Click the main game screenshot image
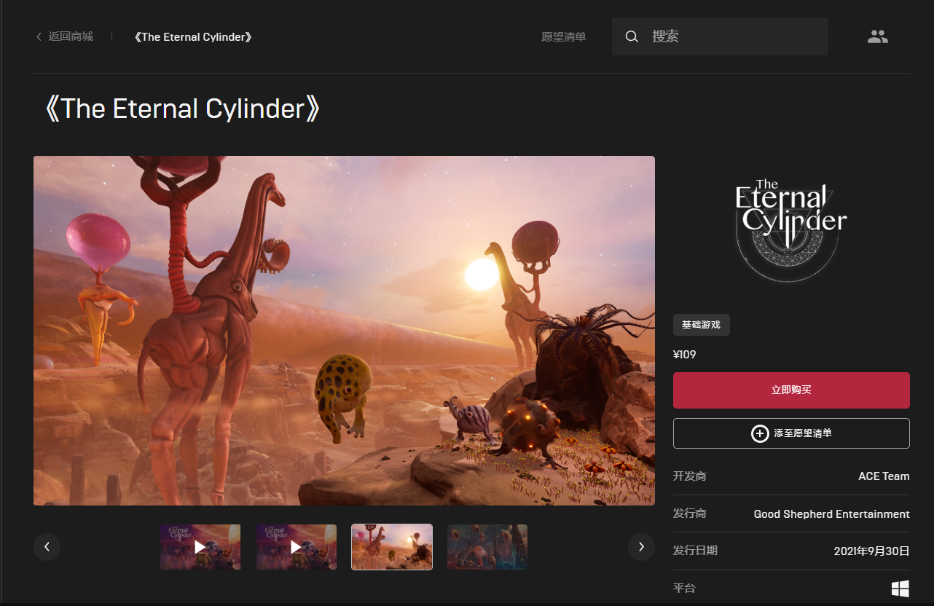The height and width of the screenshot is (606, 934). 344,331
